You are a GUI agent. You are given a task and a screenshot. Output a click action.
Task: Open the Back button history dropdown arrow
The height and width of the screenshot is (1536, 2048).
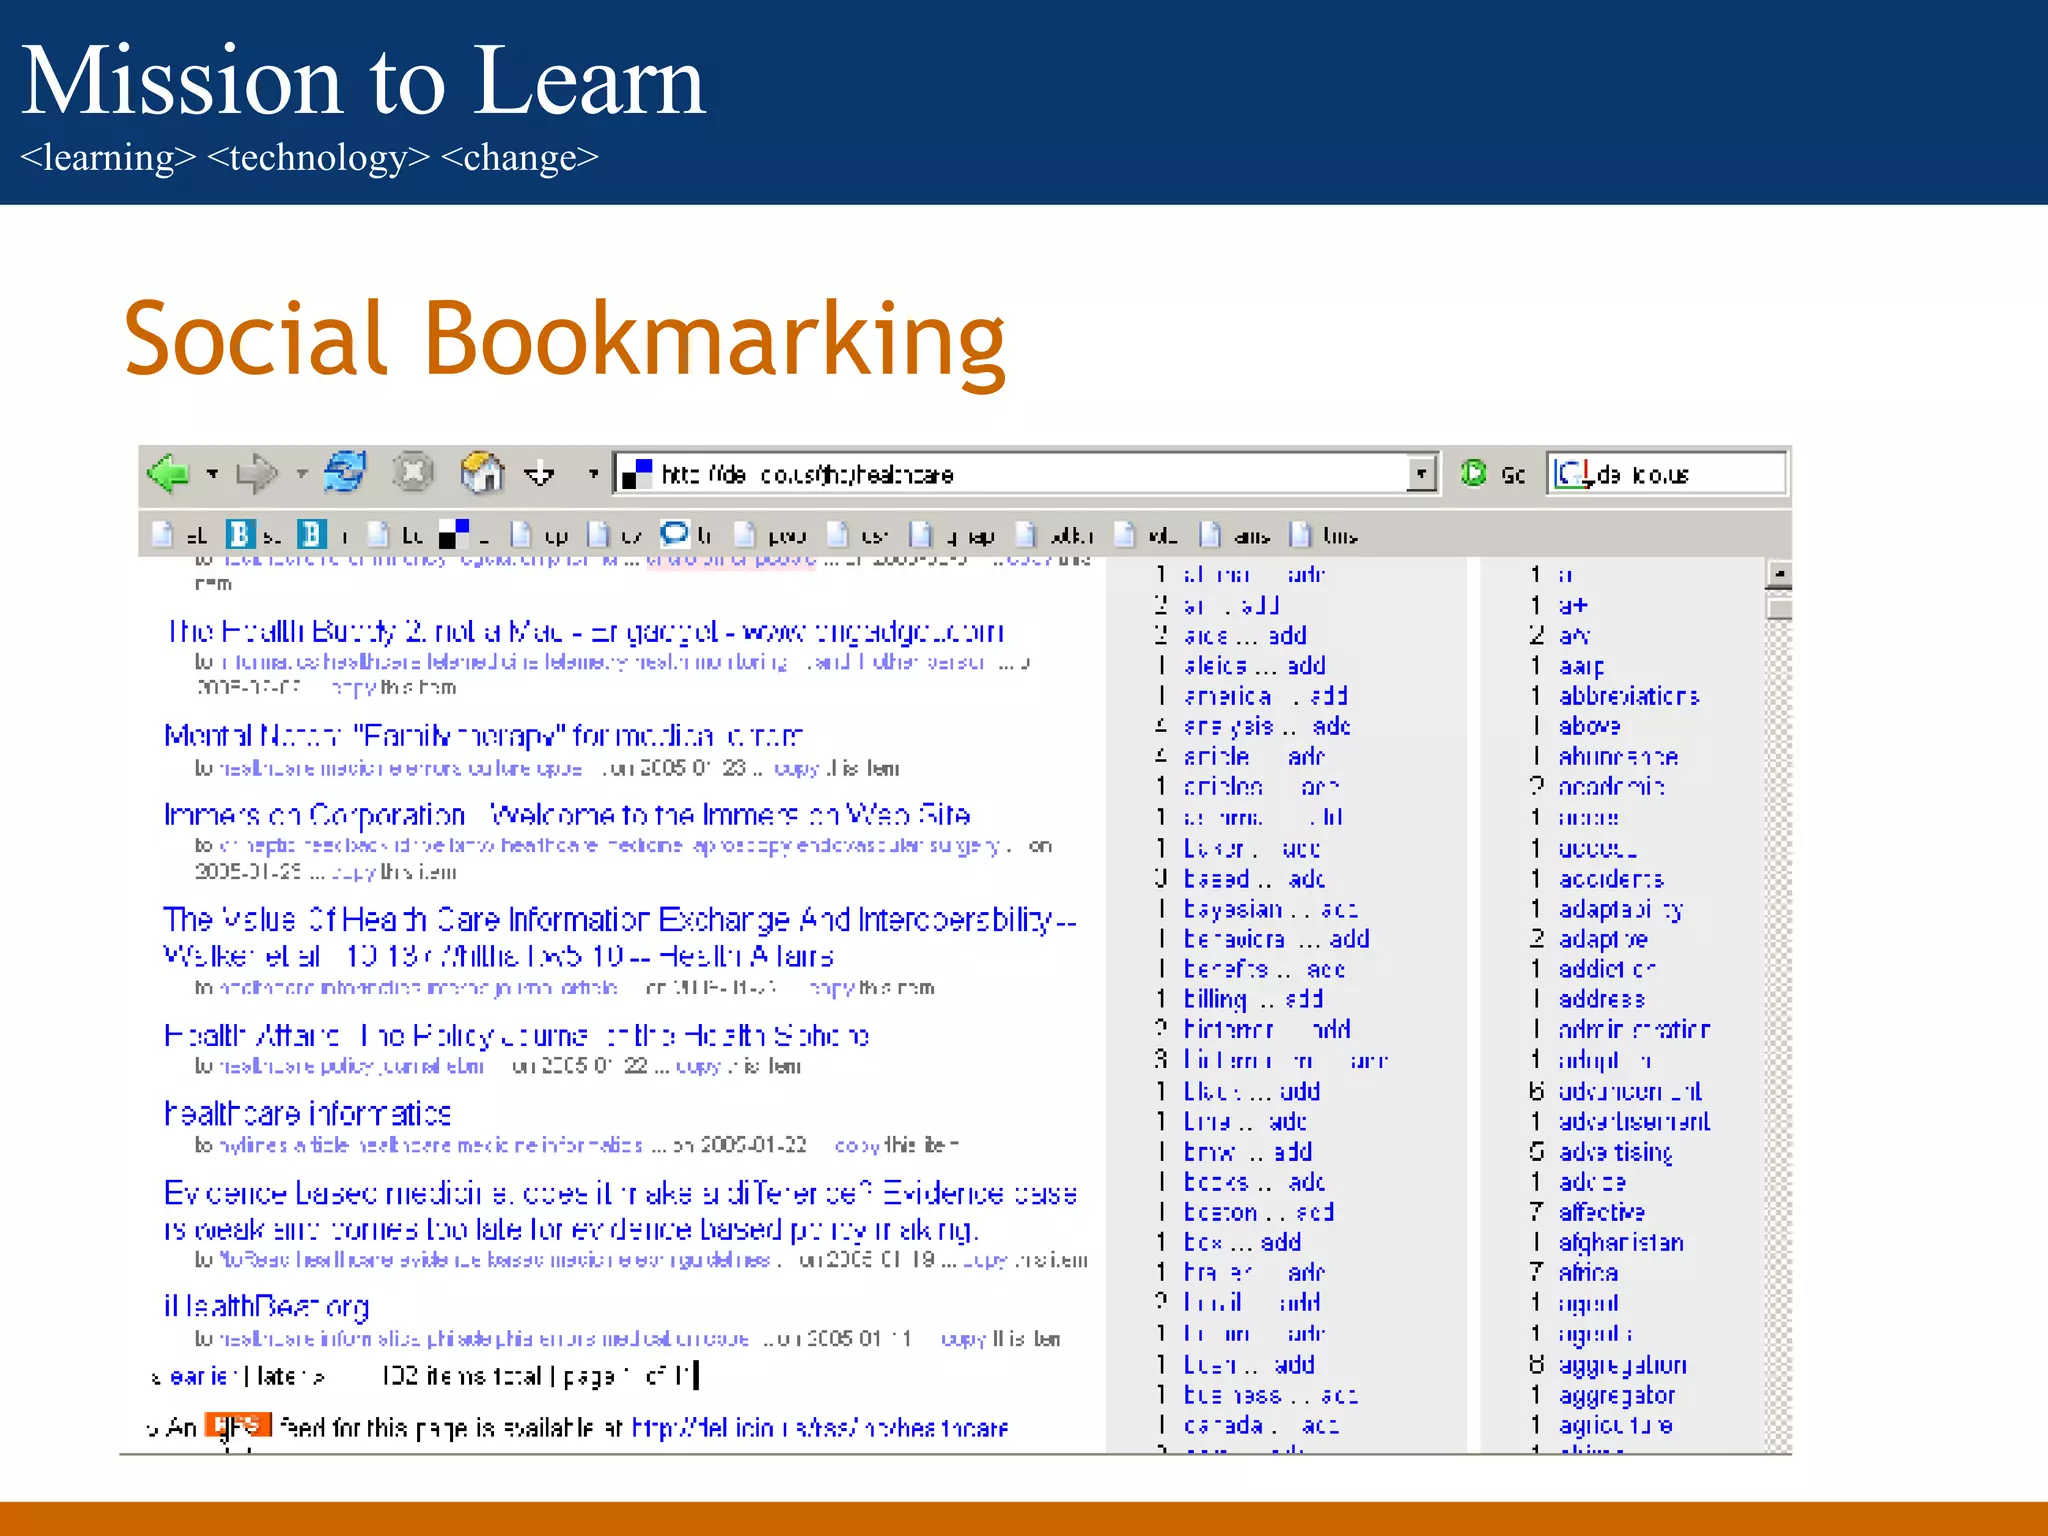pos(212,473)
